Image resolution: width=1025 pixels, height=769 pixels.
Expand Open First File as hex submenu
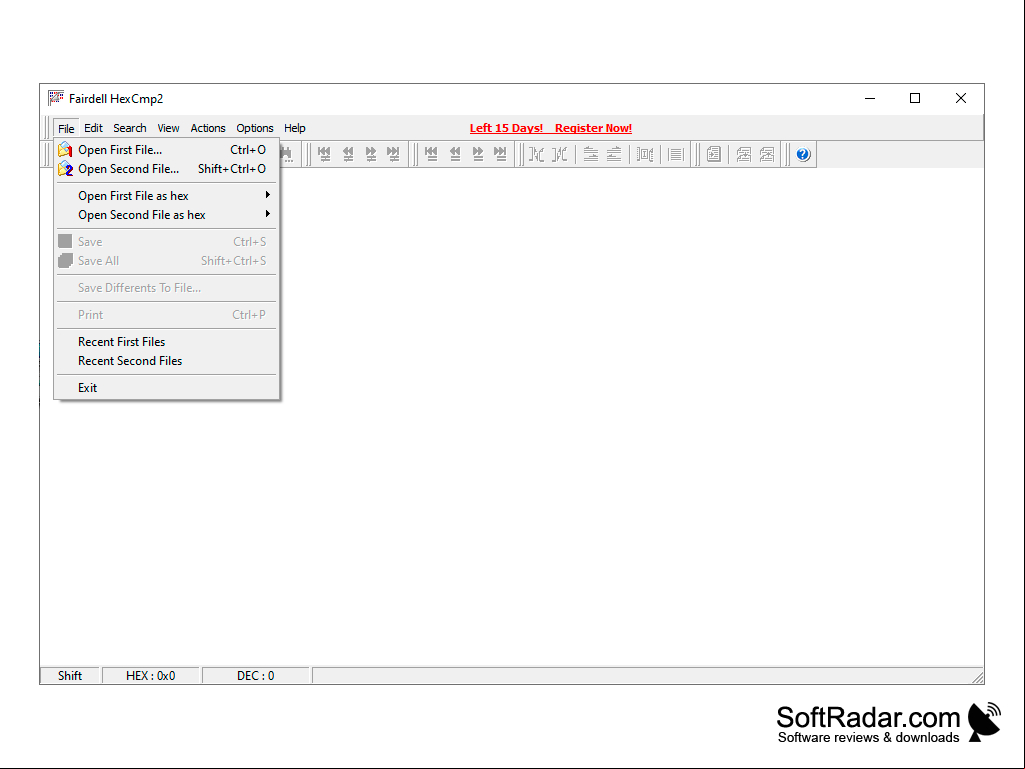click(x=167, y=196)
